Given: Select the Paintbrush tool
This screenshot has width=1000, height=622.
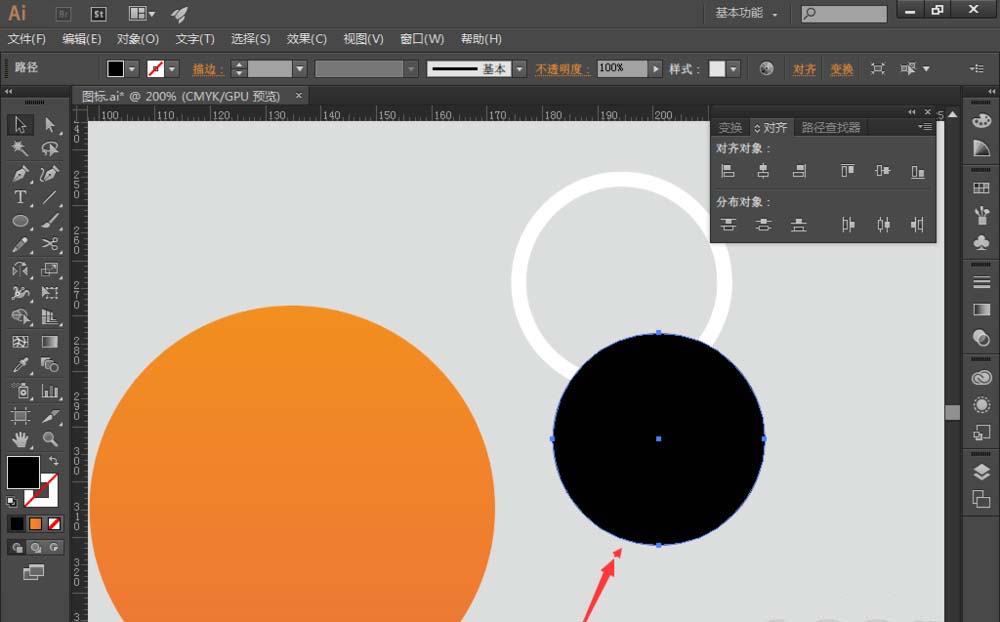Looking at the screenshot, I should click(50, 221).
